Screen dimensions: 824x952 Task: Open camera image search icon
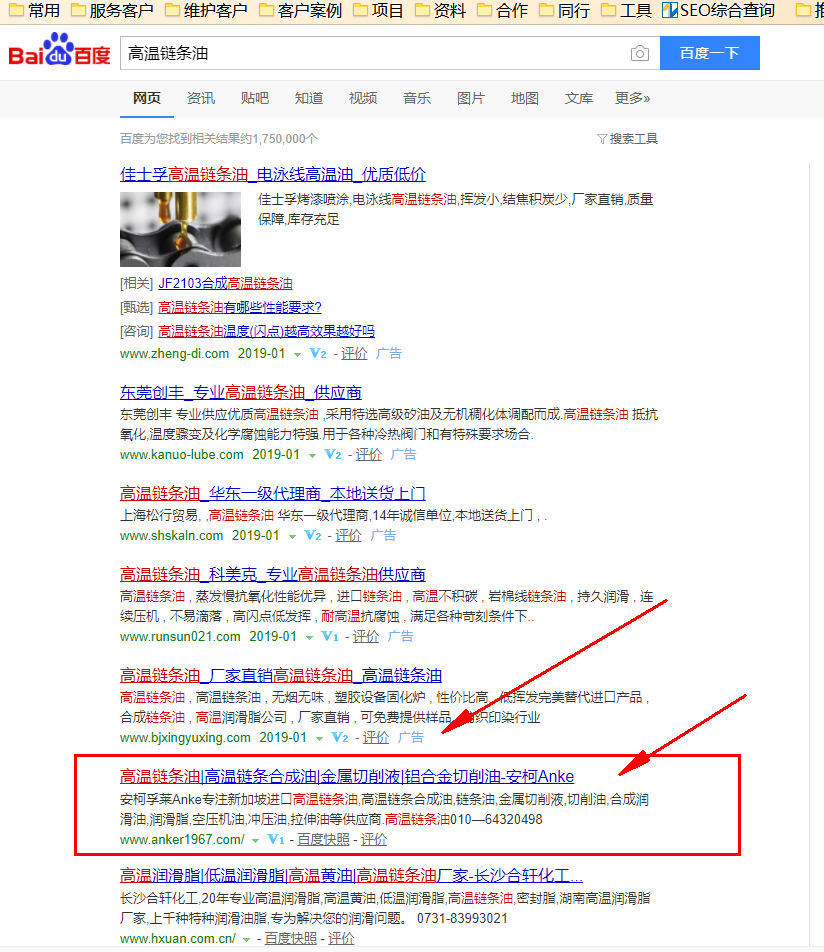pos(639,53)
